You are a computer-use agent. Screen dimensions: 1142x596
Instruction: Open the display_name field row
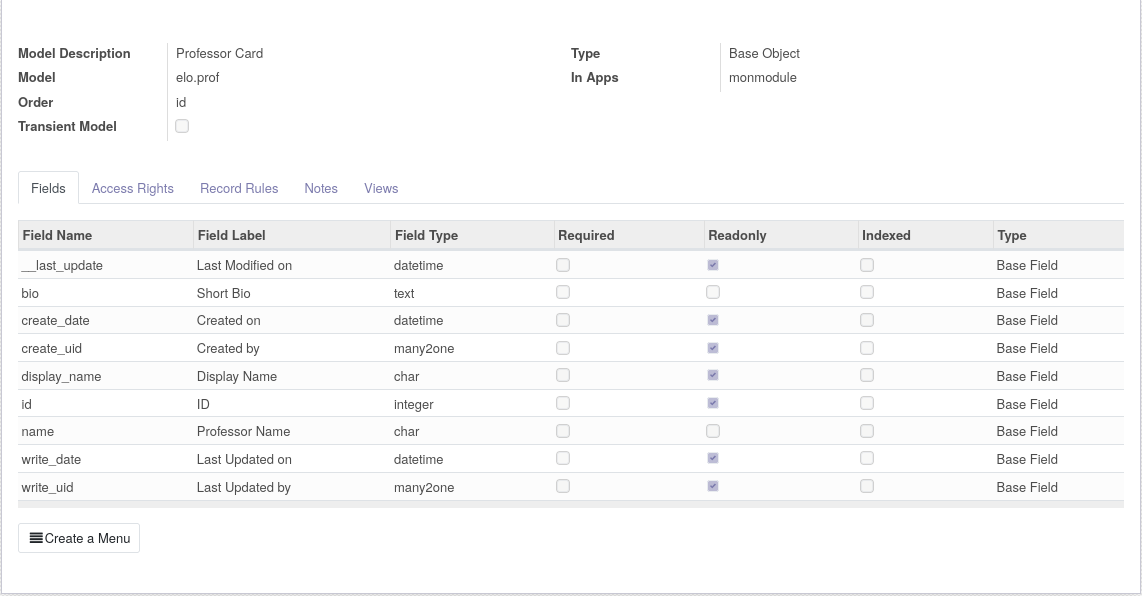click(x=61, y=376)
